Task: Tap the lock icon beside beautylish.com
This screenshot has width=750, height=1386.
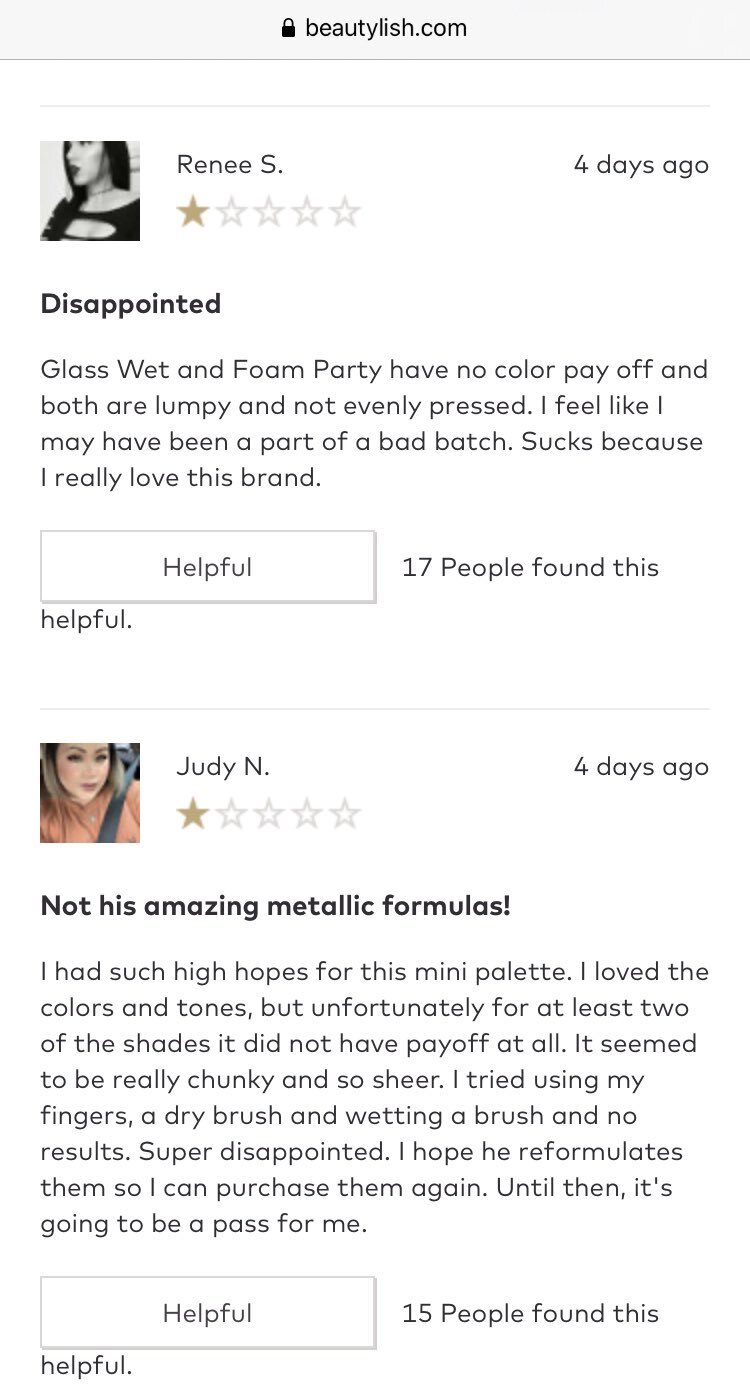Action: point(289,28)
